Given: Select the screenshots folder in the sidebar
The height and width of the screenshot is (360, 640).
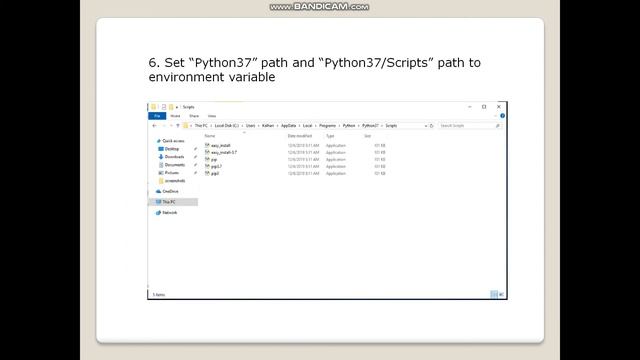Looking at the screenshot, I should pos(175,181).
